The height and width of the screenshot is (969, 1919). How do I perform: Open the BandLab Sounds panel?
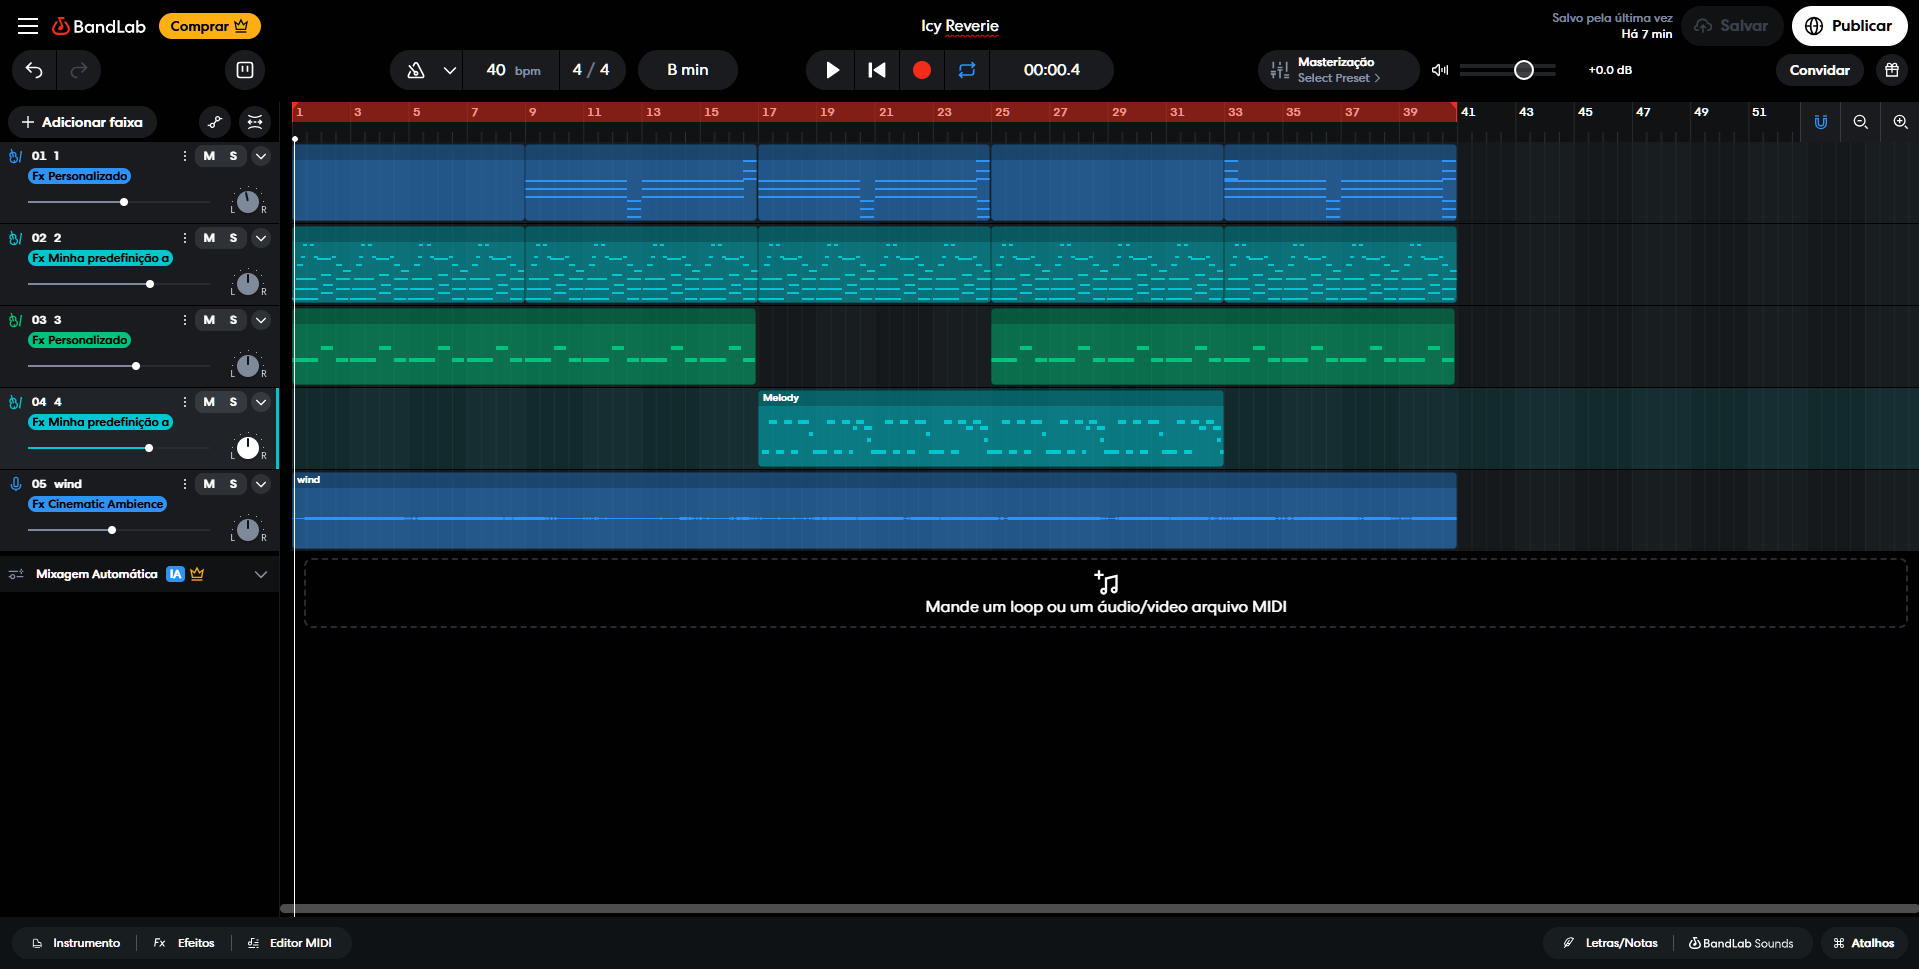click(x=1741, y=943)
